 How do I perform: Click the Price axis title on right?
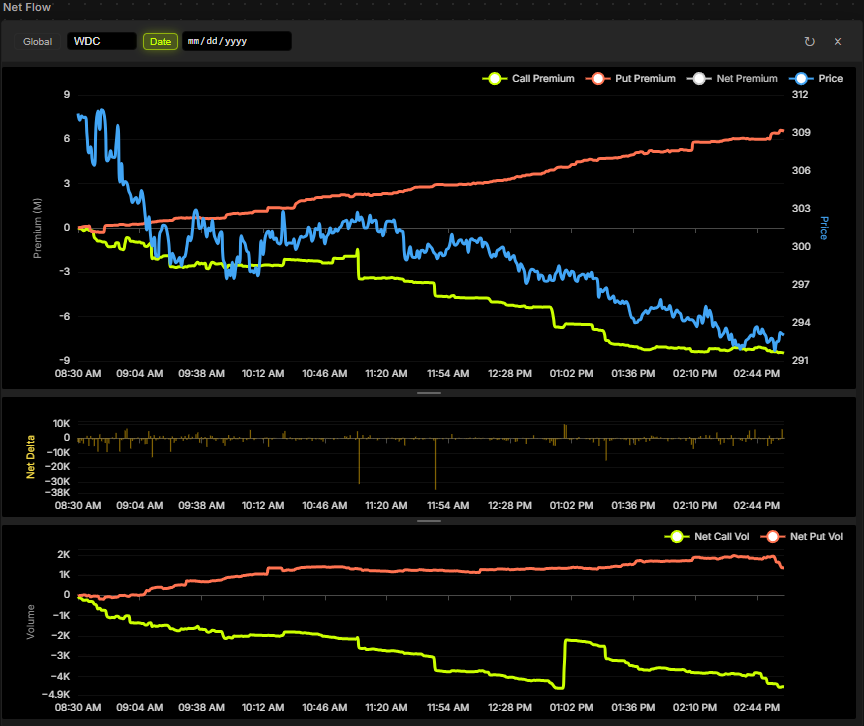[x=824, y=227]
